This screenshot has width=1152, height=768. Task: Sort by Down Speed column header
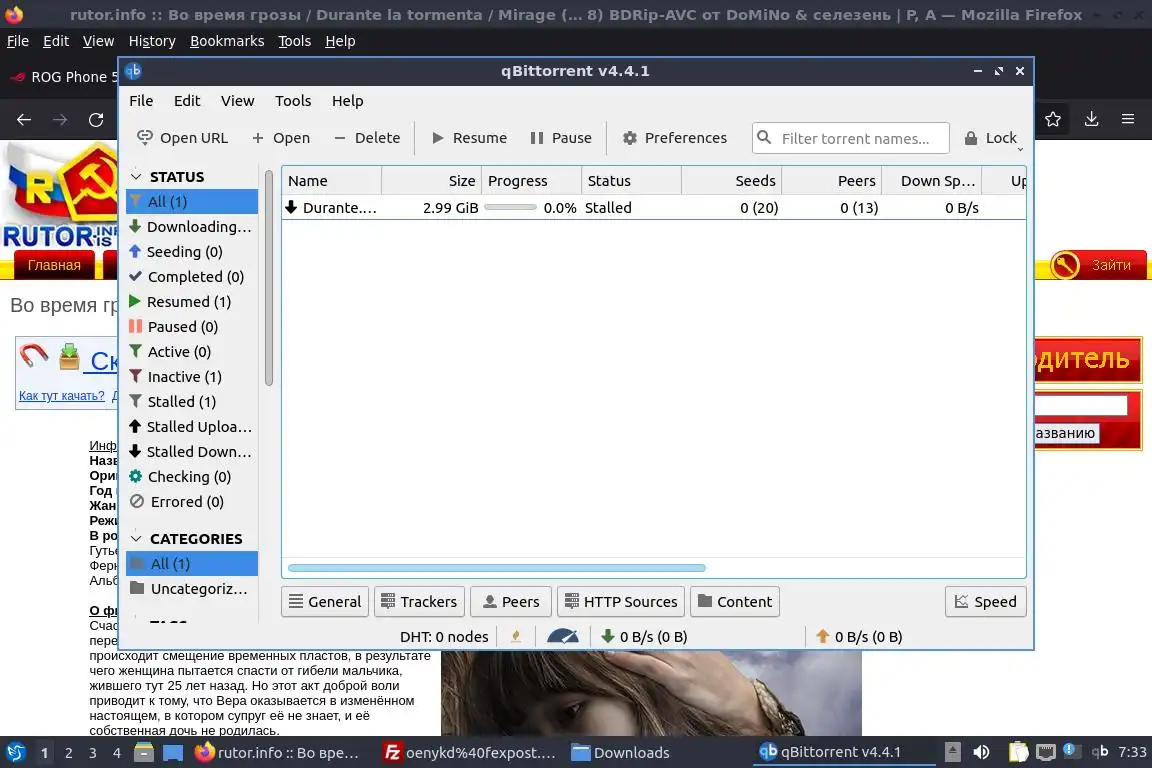(x=931, y=181)
